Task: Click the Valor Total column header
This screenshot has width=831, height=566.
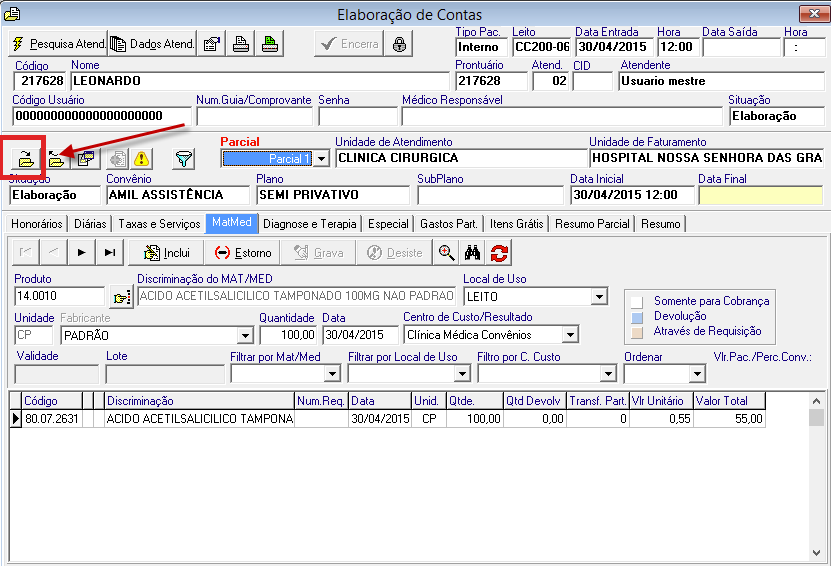Action: [729, 401]
